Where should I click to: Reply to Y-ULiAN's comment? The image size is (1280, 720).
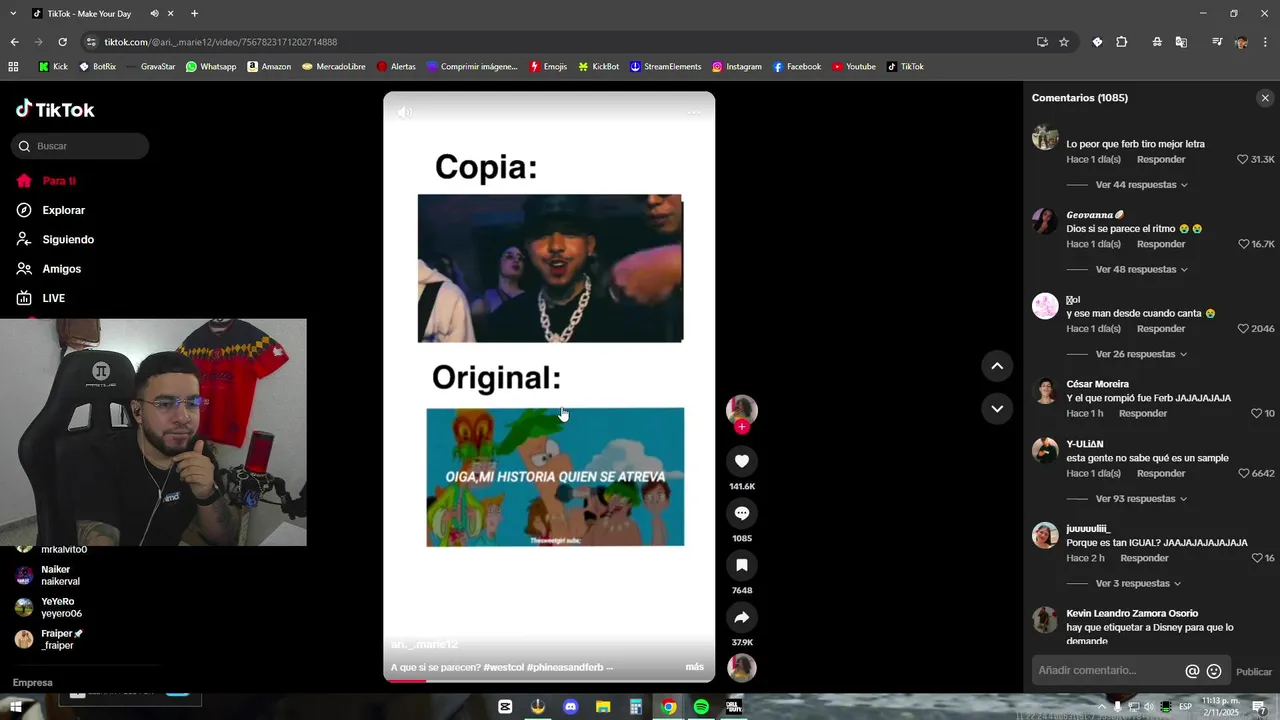click(x=1161, y=473)
